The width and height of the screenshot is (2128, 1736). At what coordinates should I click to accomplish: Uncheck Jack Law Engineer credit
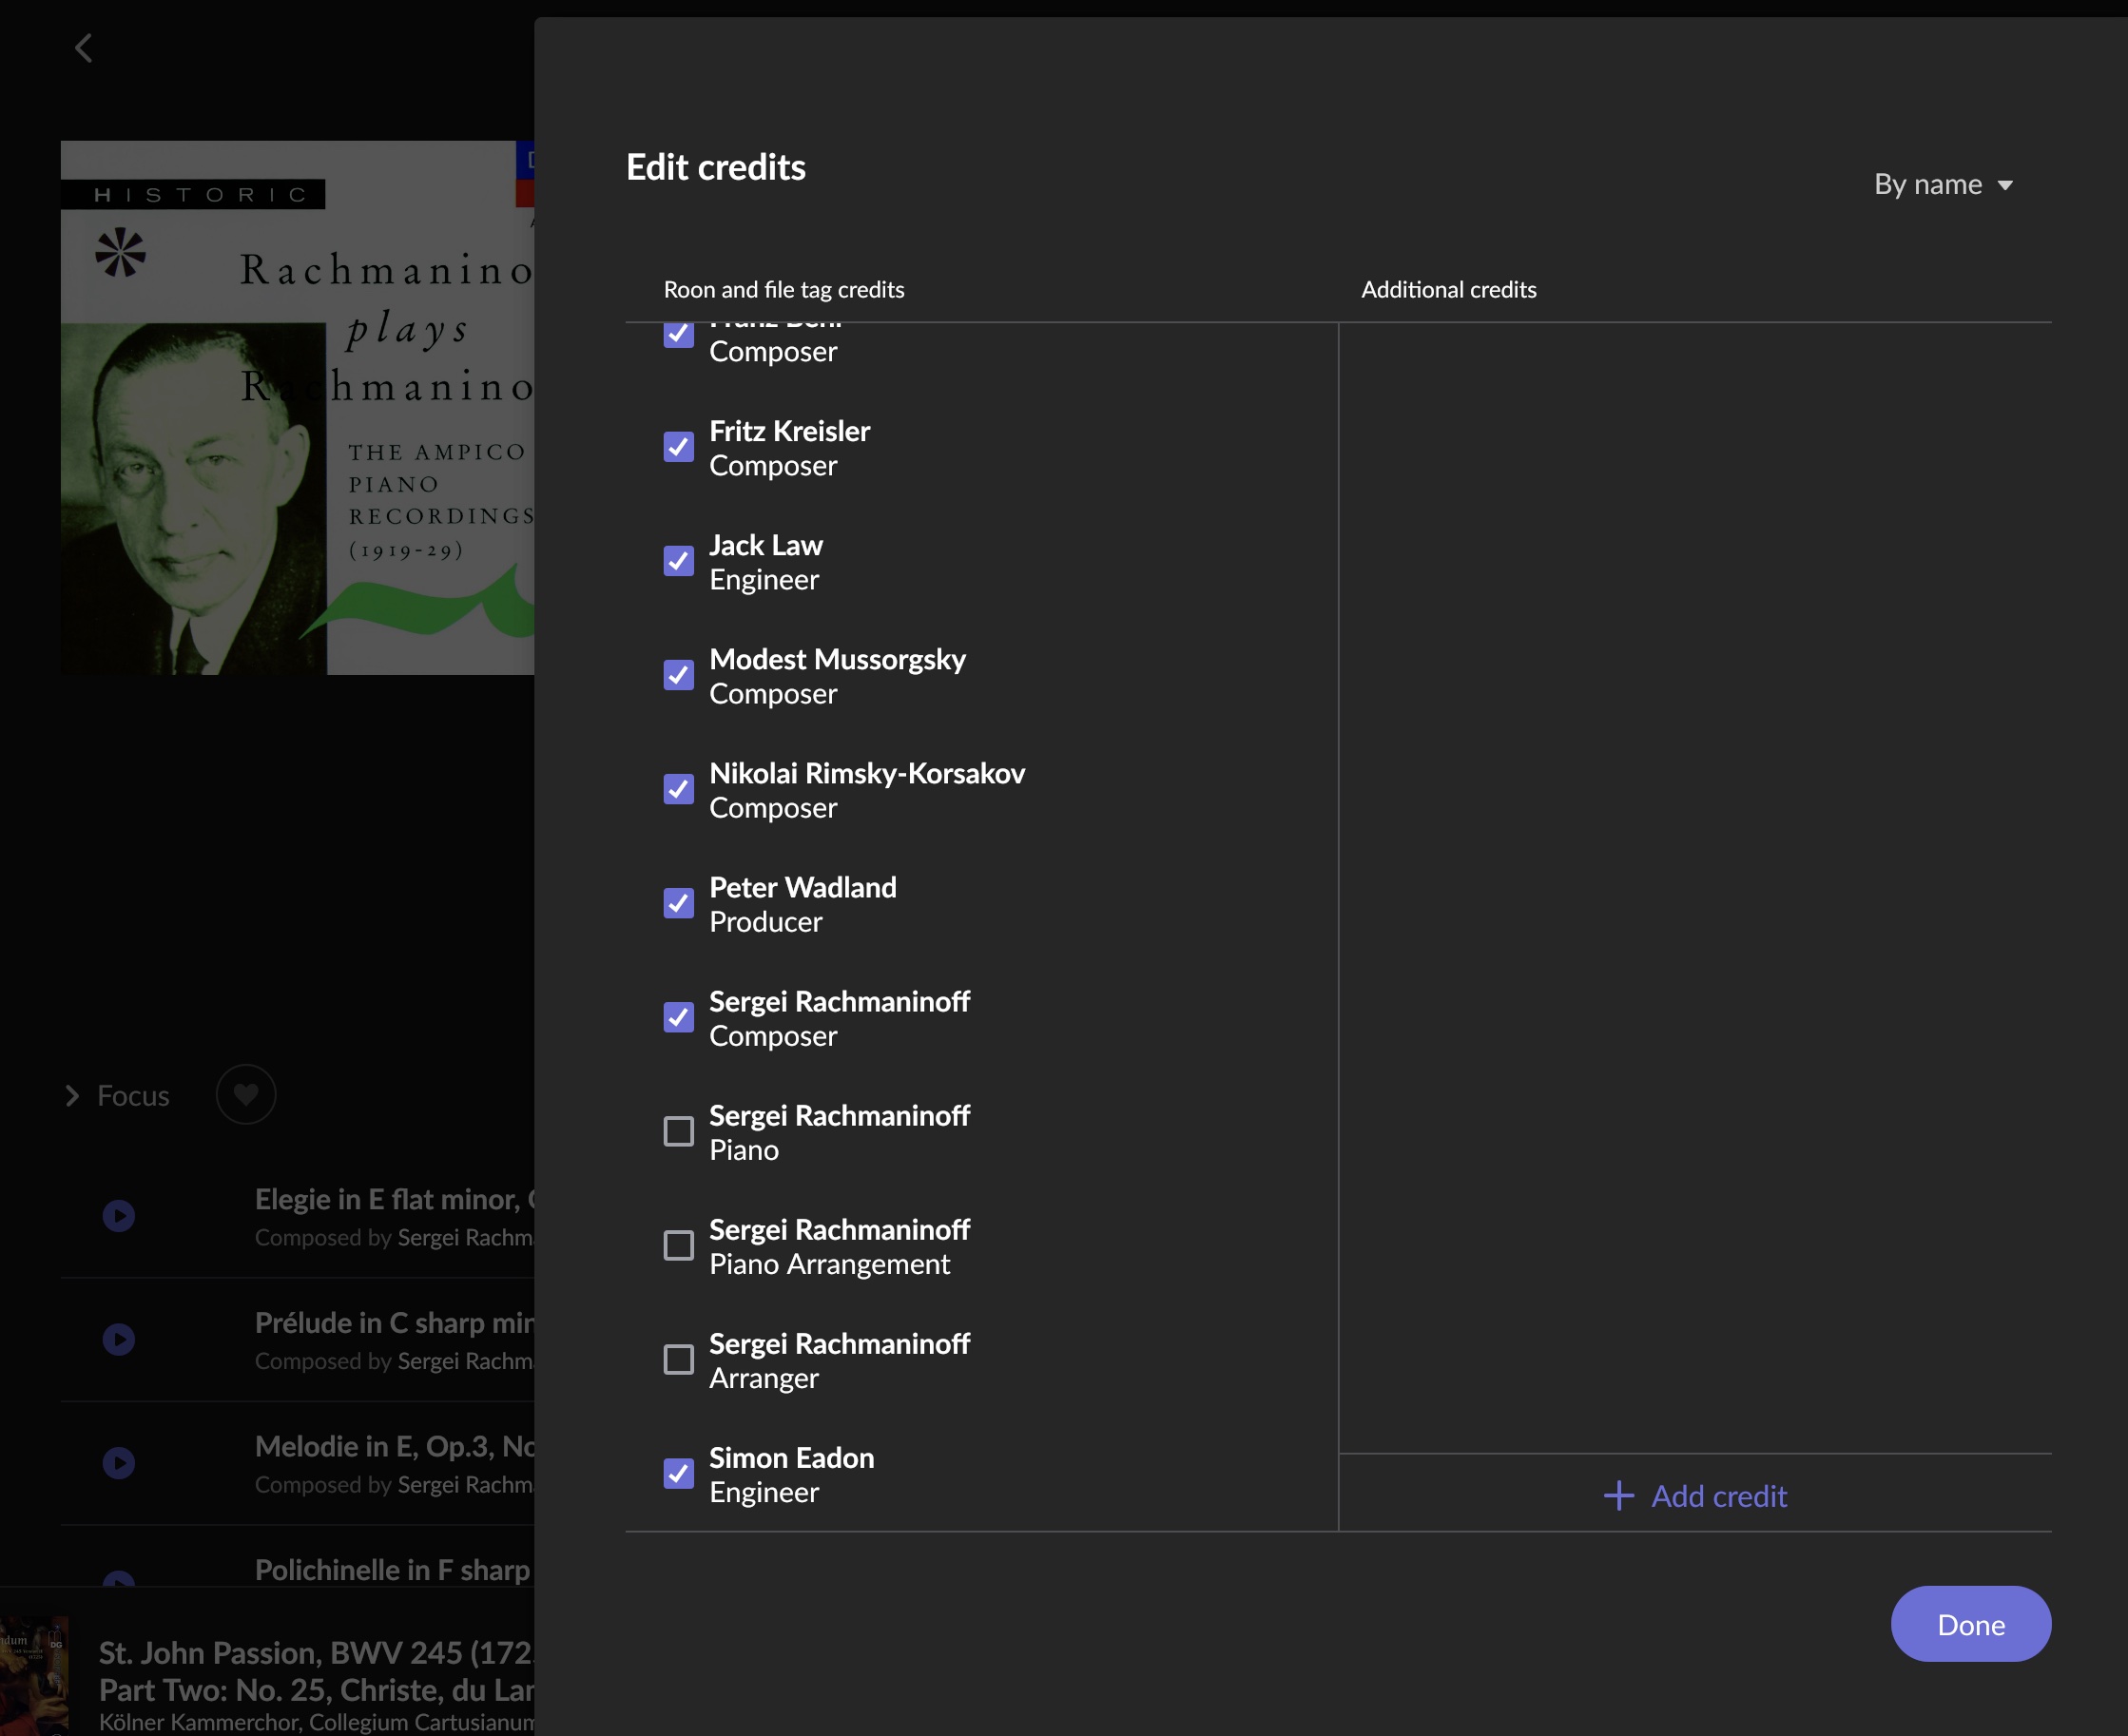click(678, 561)
